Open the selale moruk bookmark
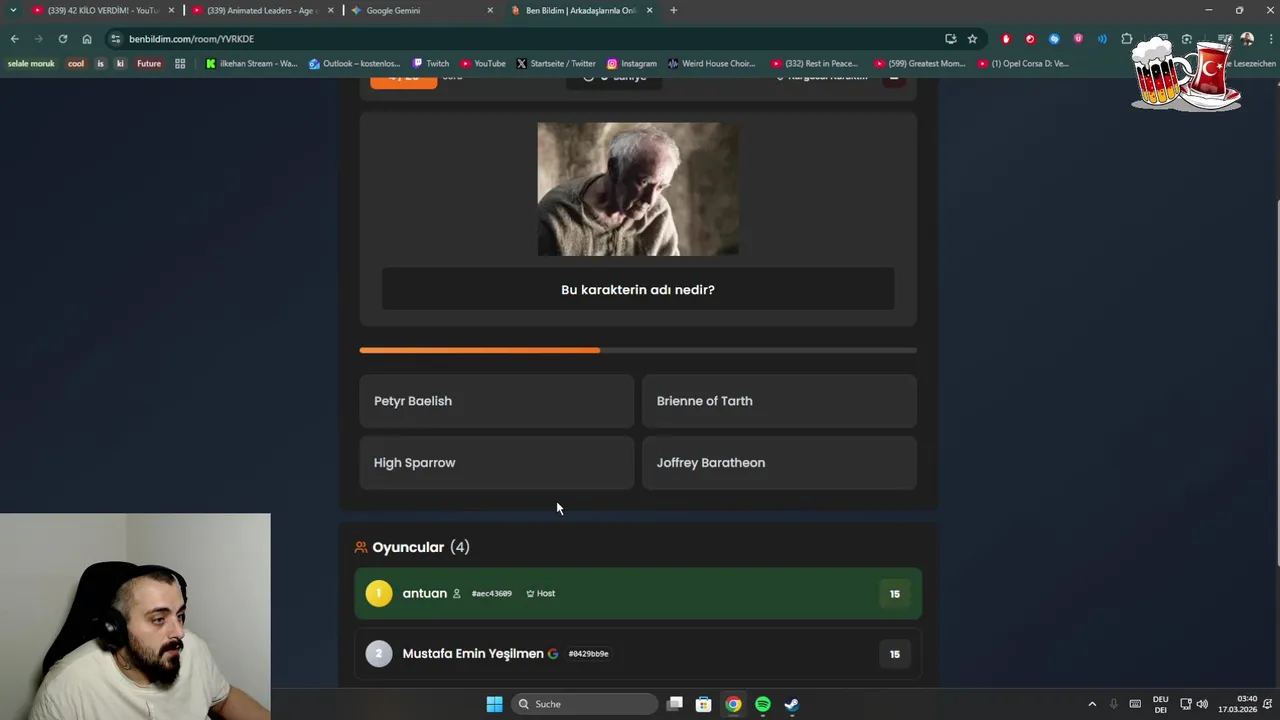1280x720 pixels. click(31, 63)
